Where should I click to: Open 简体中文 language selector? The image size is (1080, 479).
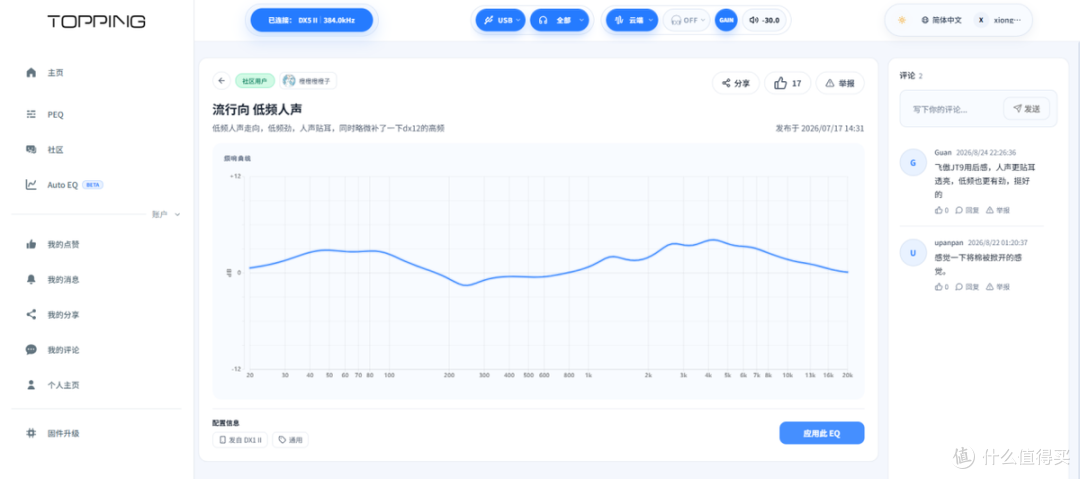pyautogui.click(x=941, y=21)
